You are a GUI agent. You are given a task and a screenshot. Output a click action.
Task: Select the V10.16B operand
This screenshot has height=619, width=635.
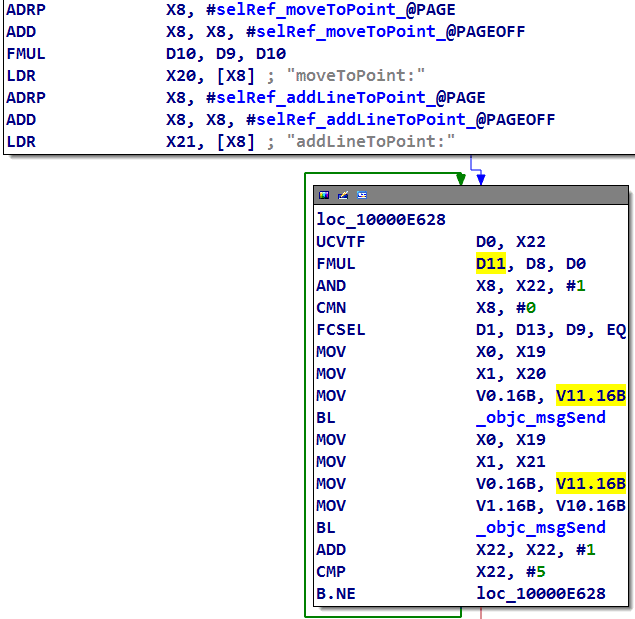590,505
